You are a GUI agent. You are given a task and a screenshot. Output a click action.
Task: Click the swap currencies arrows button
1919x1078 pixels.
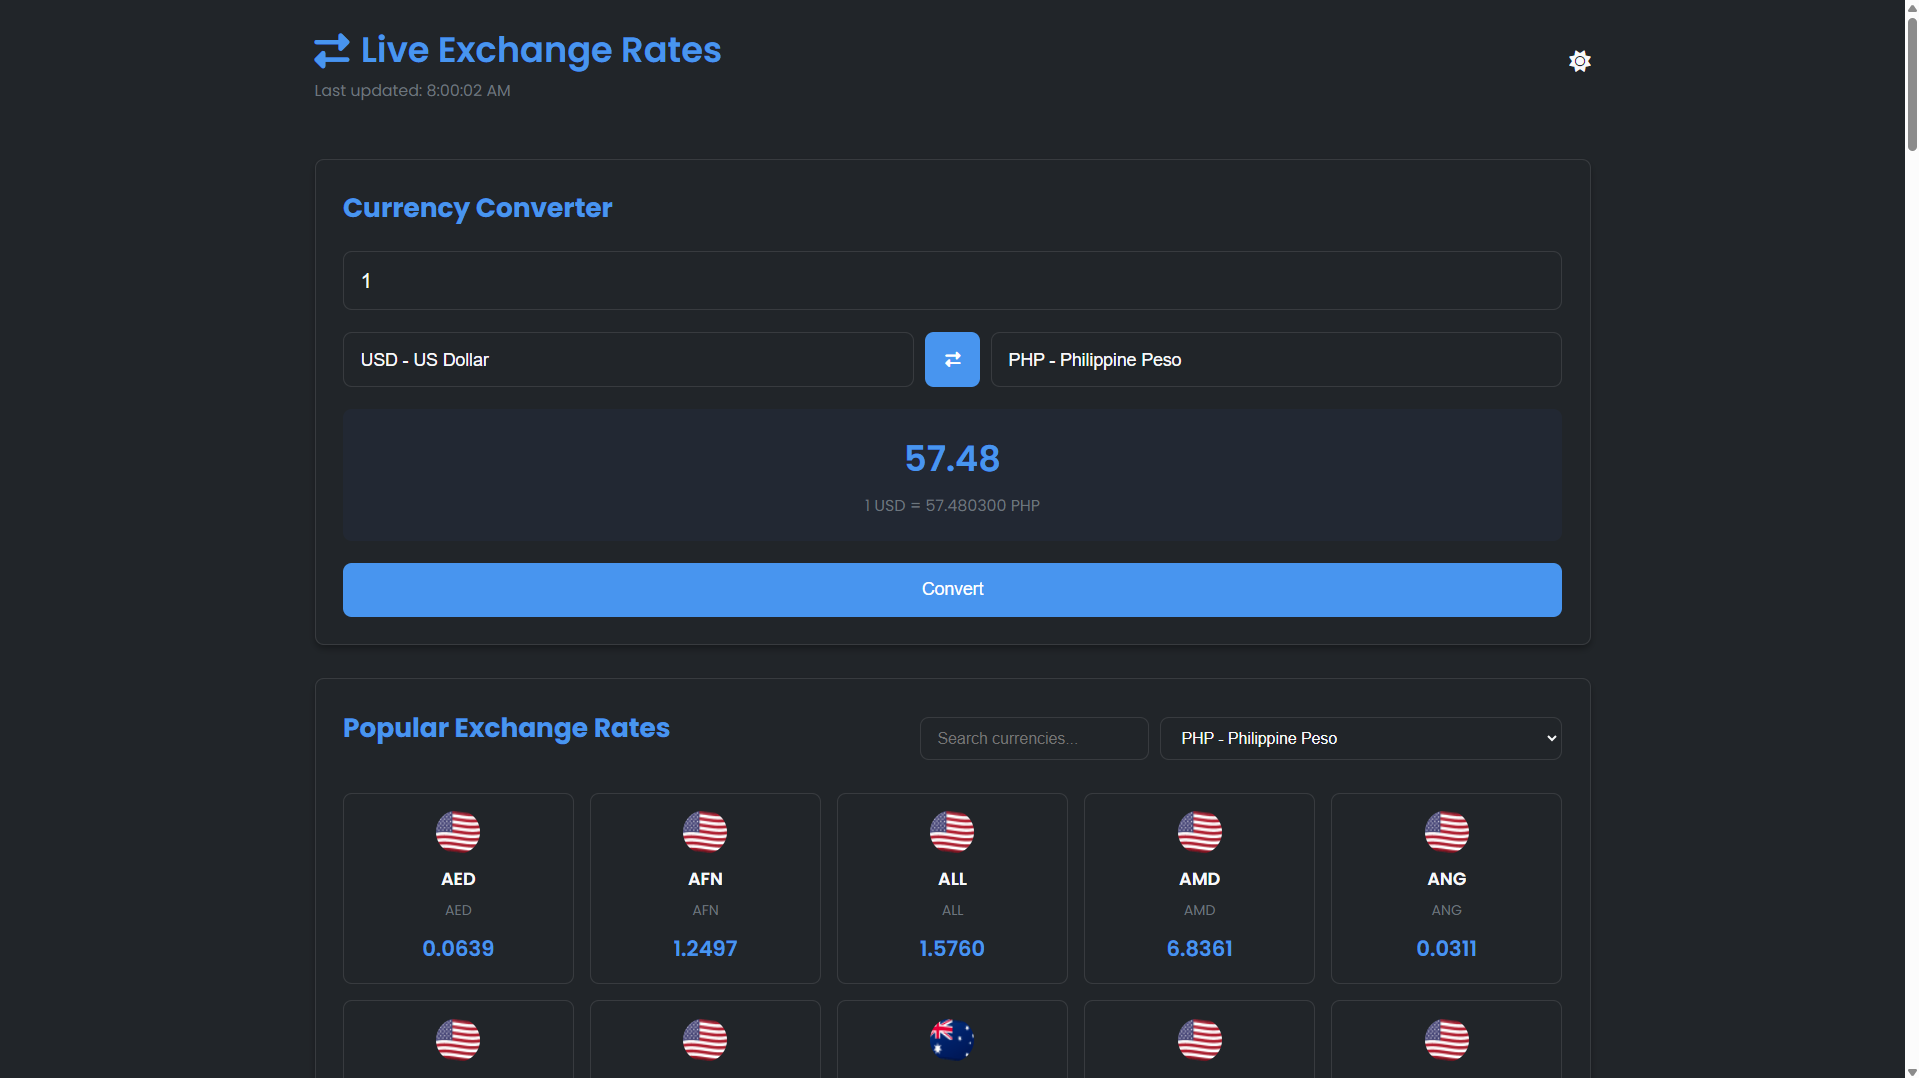[952, 359]
